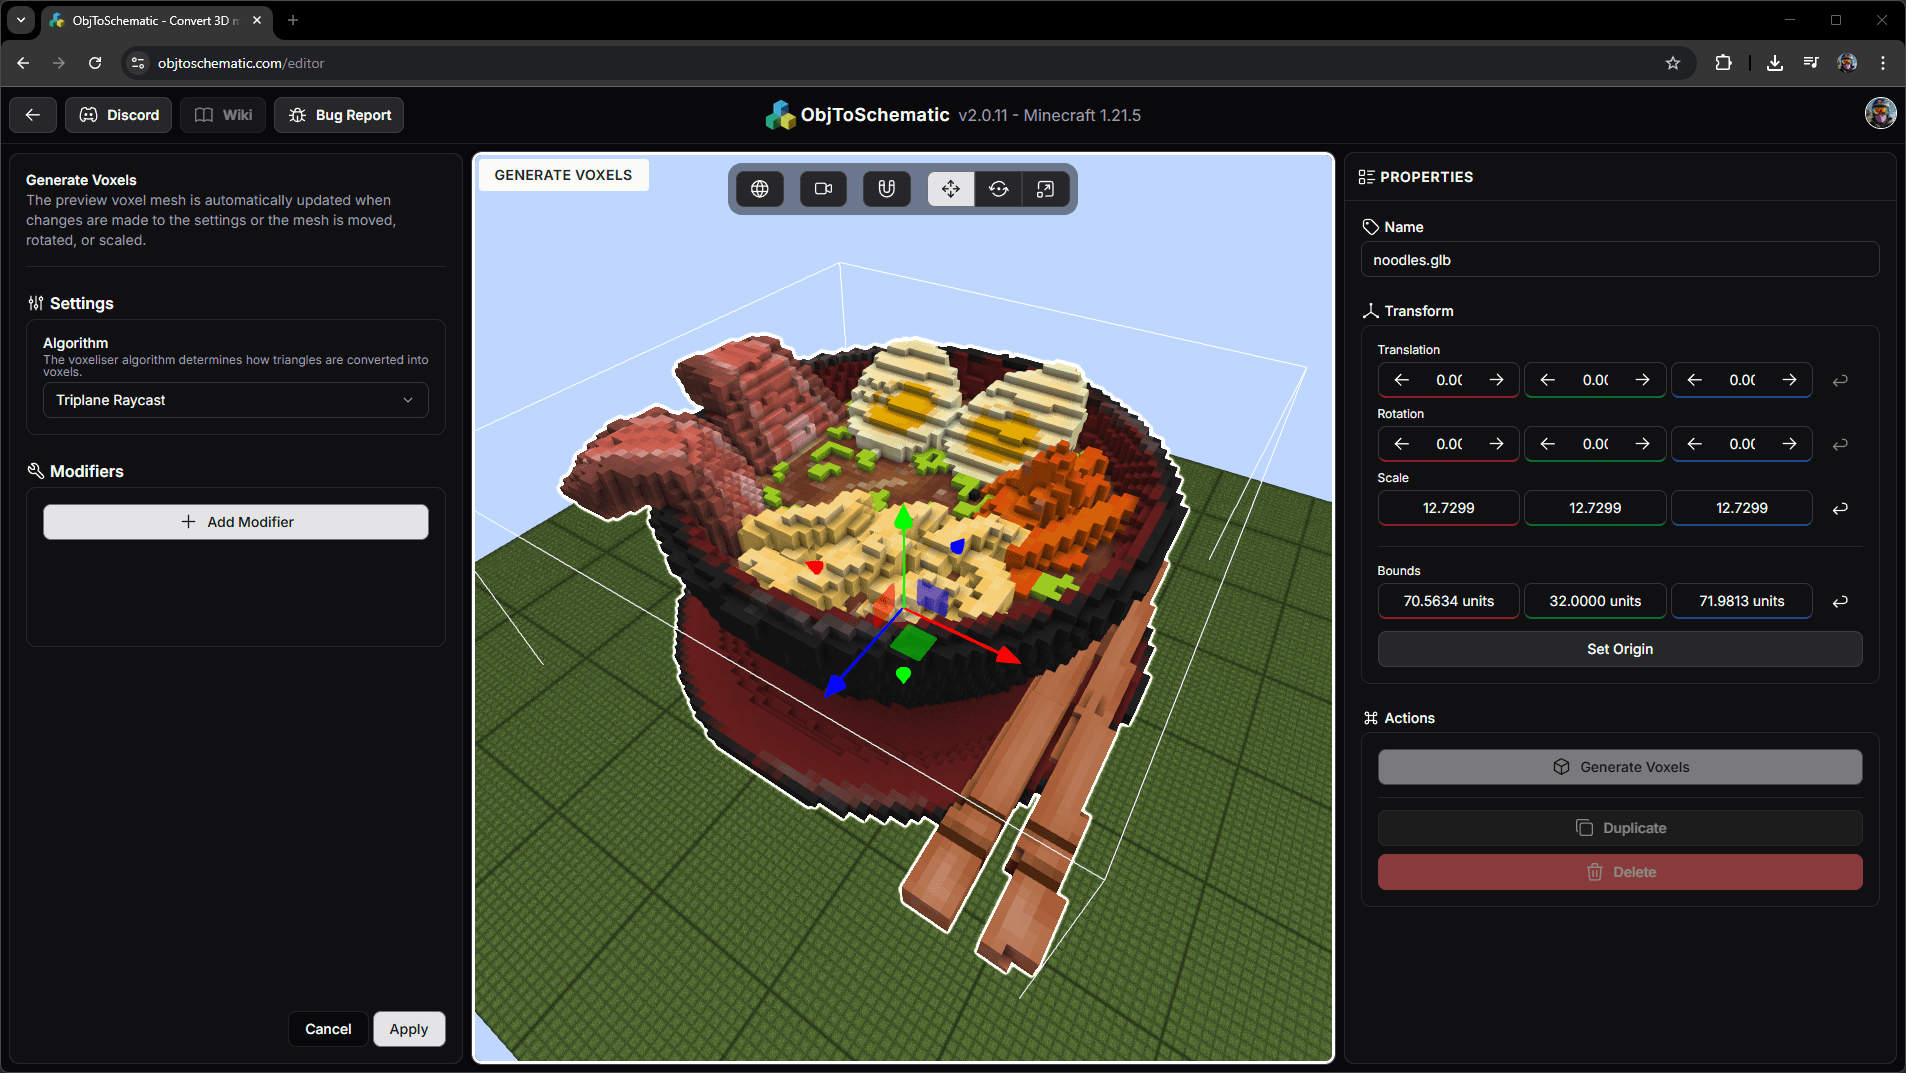Reset bounds using the revert arrow

click(1839, 602)
